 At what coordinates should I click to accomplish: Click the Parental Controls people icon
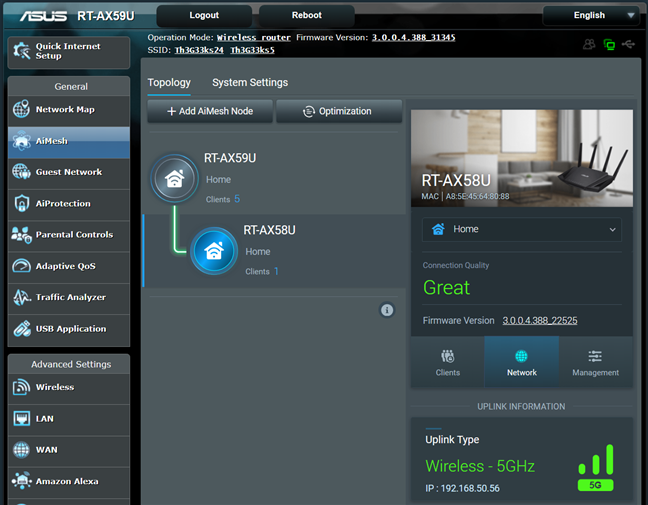[21, 235]
